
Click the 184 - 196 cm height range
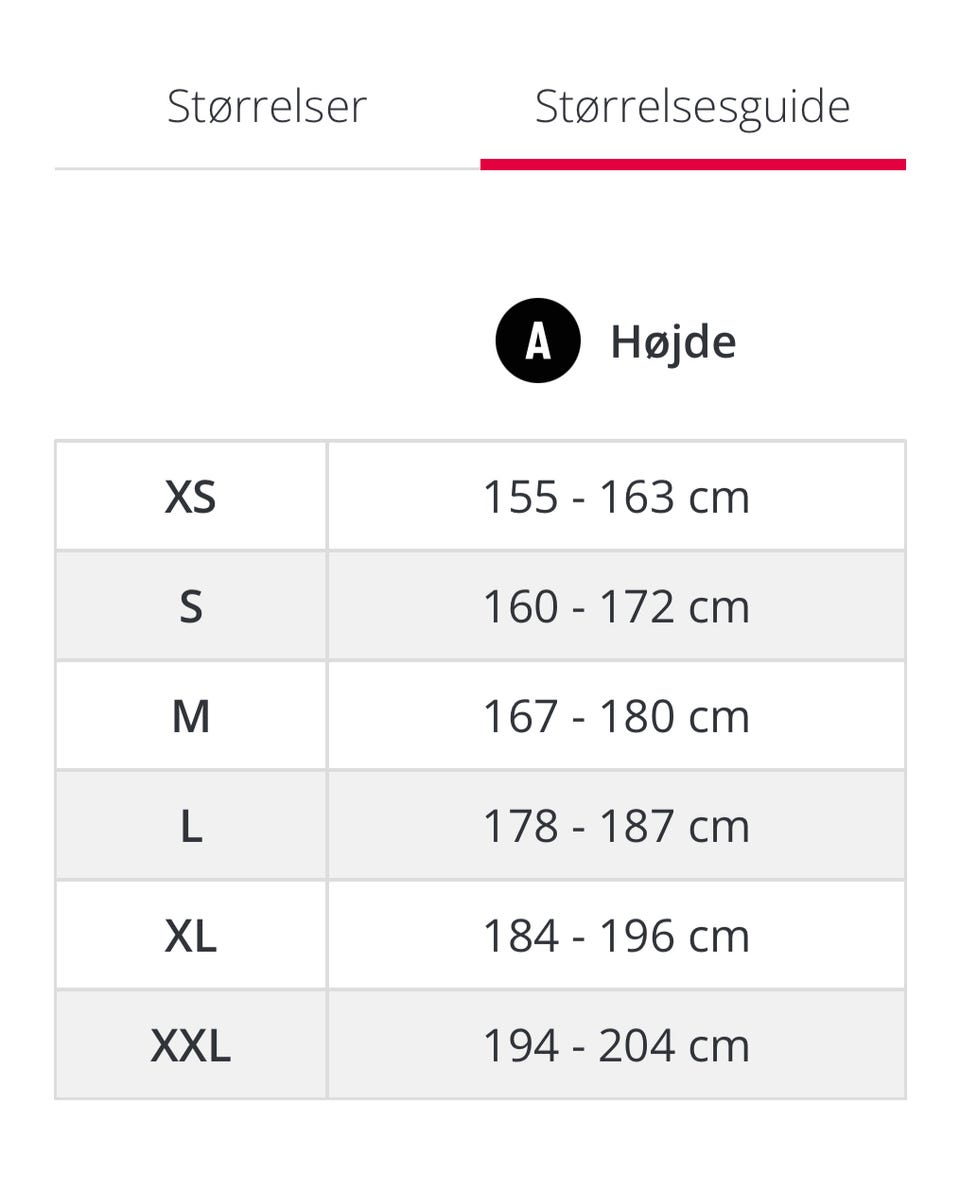point(616,937)
